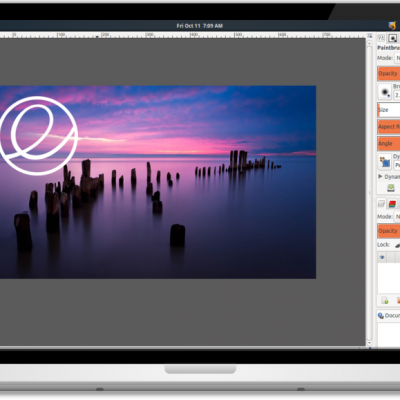Open the brush preview selector button
The width and height of the screenshot is (400, 400).
385,92
